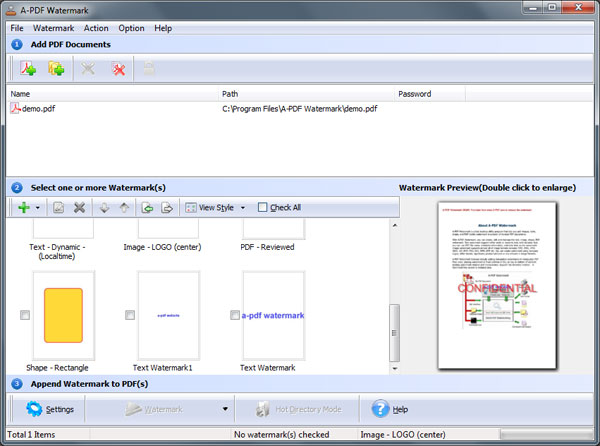The height and width of the screenshot is (446, 600).
Task: Click the red Remove all documents icon
Action: (118, 69)
